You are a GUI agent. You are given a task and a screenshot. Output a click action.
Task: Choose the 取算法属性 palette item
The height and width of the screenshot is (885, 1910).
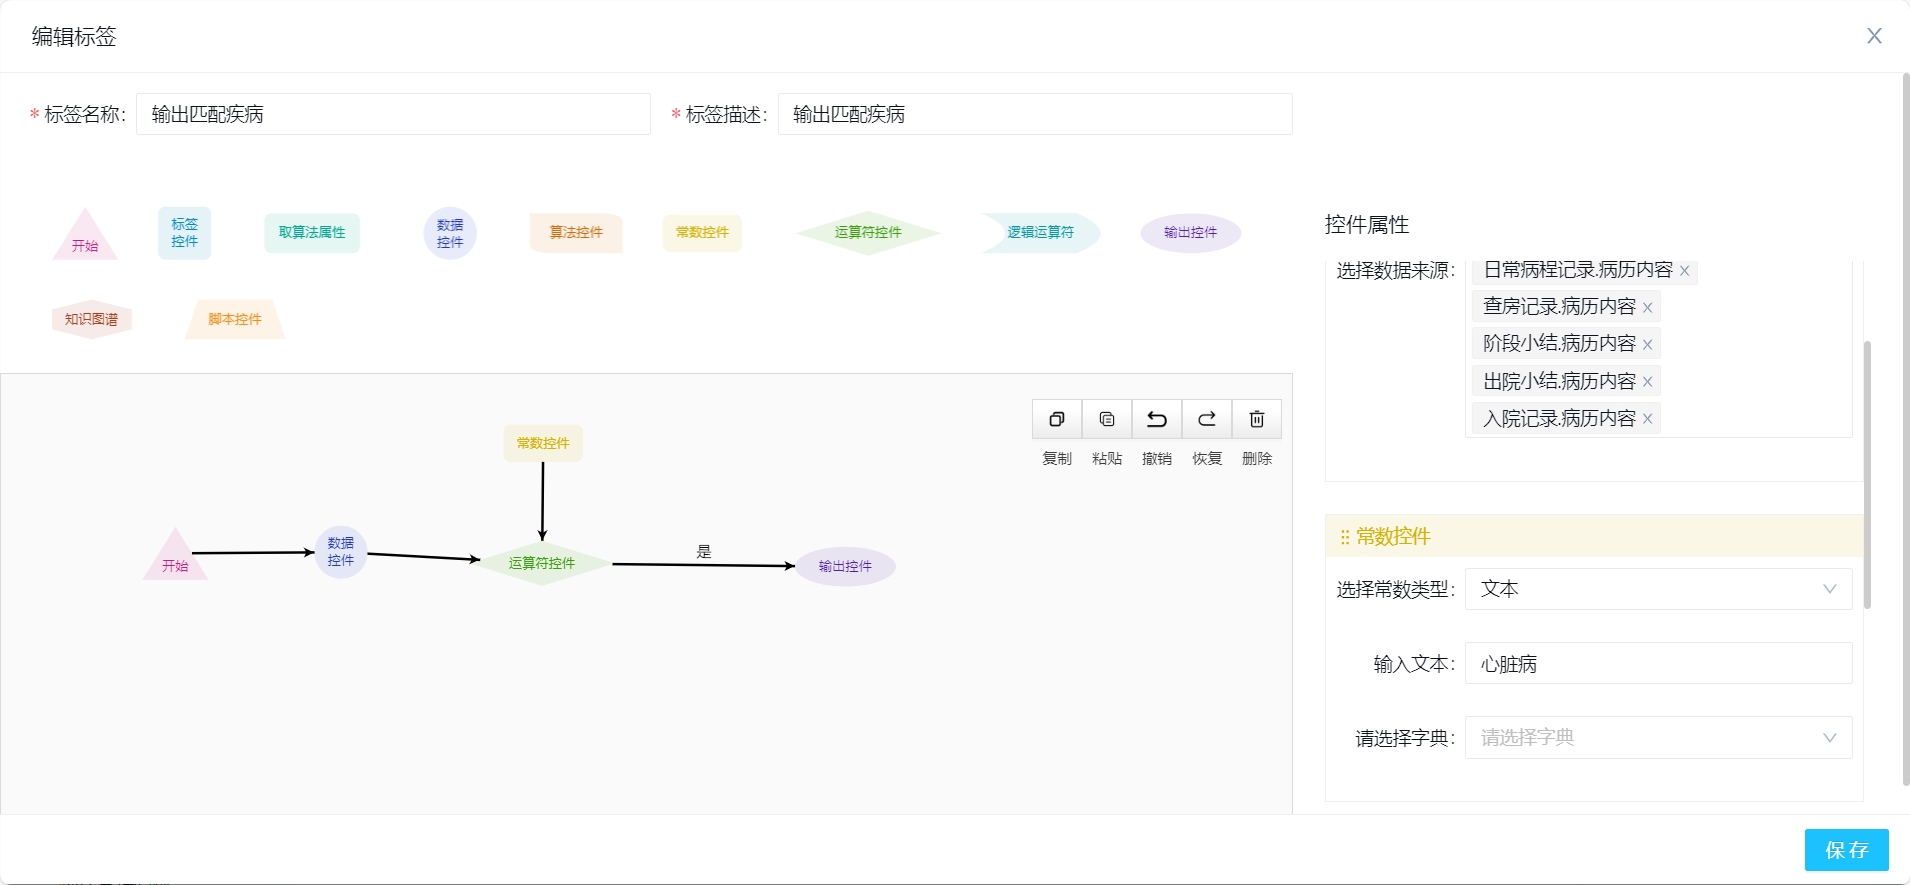pyautogui.click(x=312, y=233)
